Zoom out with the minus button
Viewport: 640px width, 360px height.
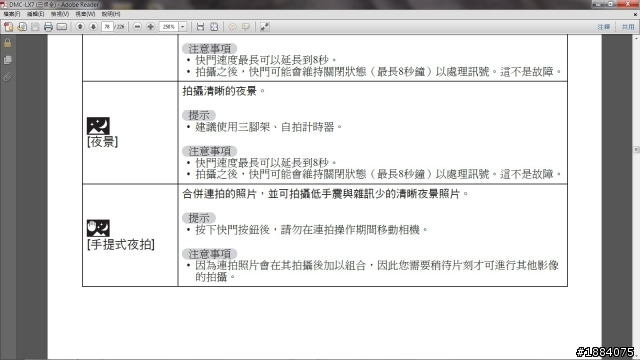click(x=138, y=27)
